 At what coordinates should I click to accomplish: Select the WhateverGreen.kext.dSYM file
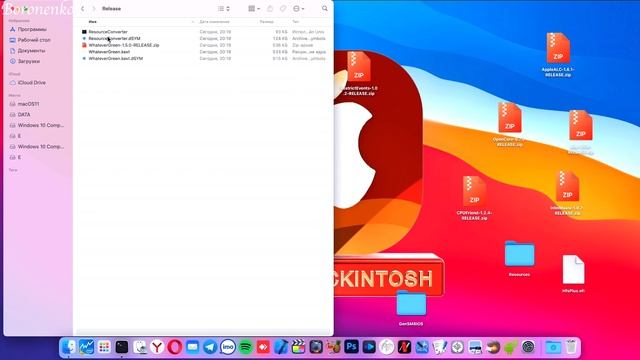tap(203, 58)
